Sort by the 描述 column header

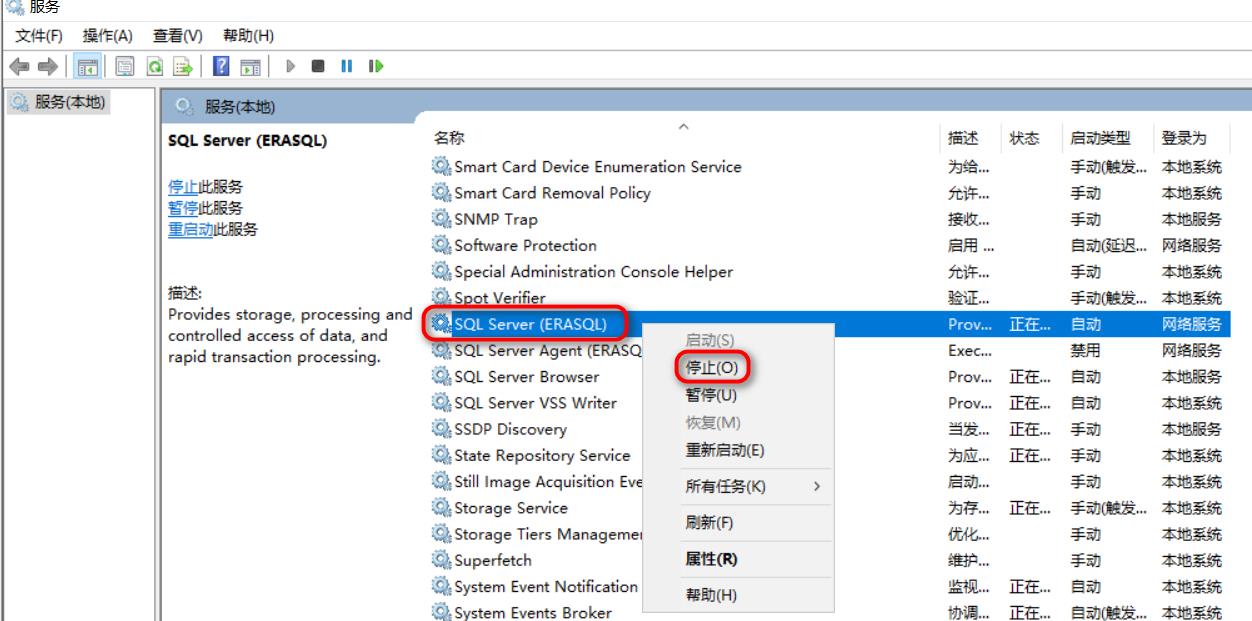click(963, 139)
